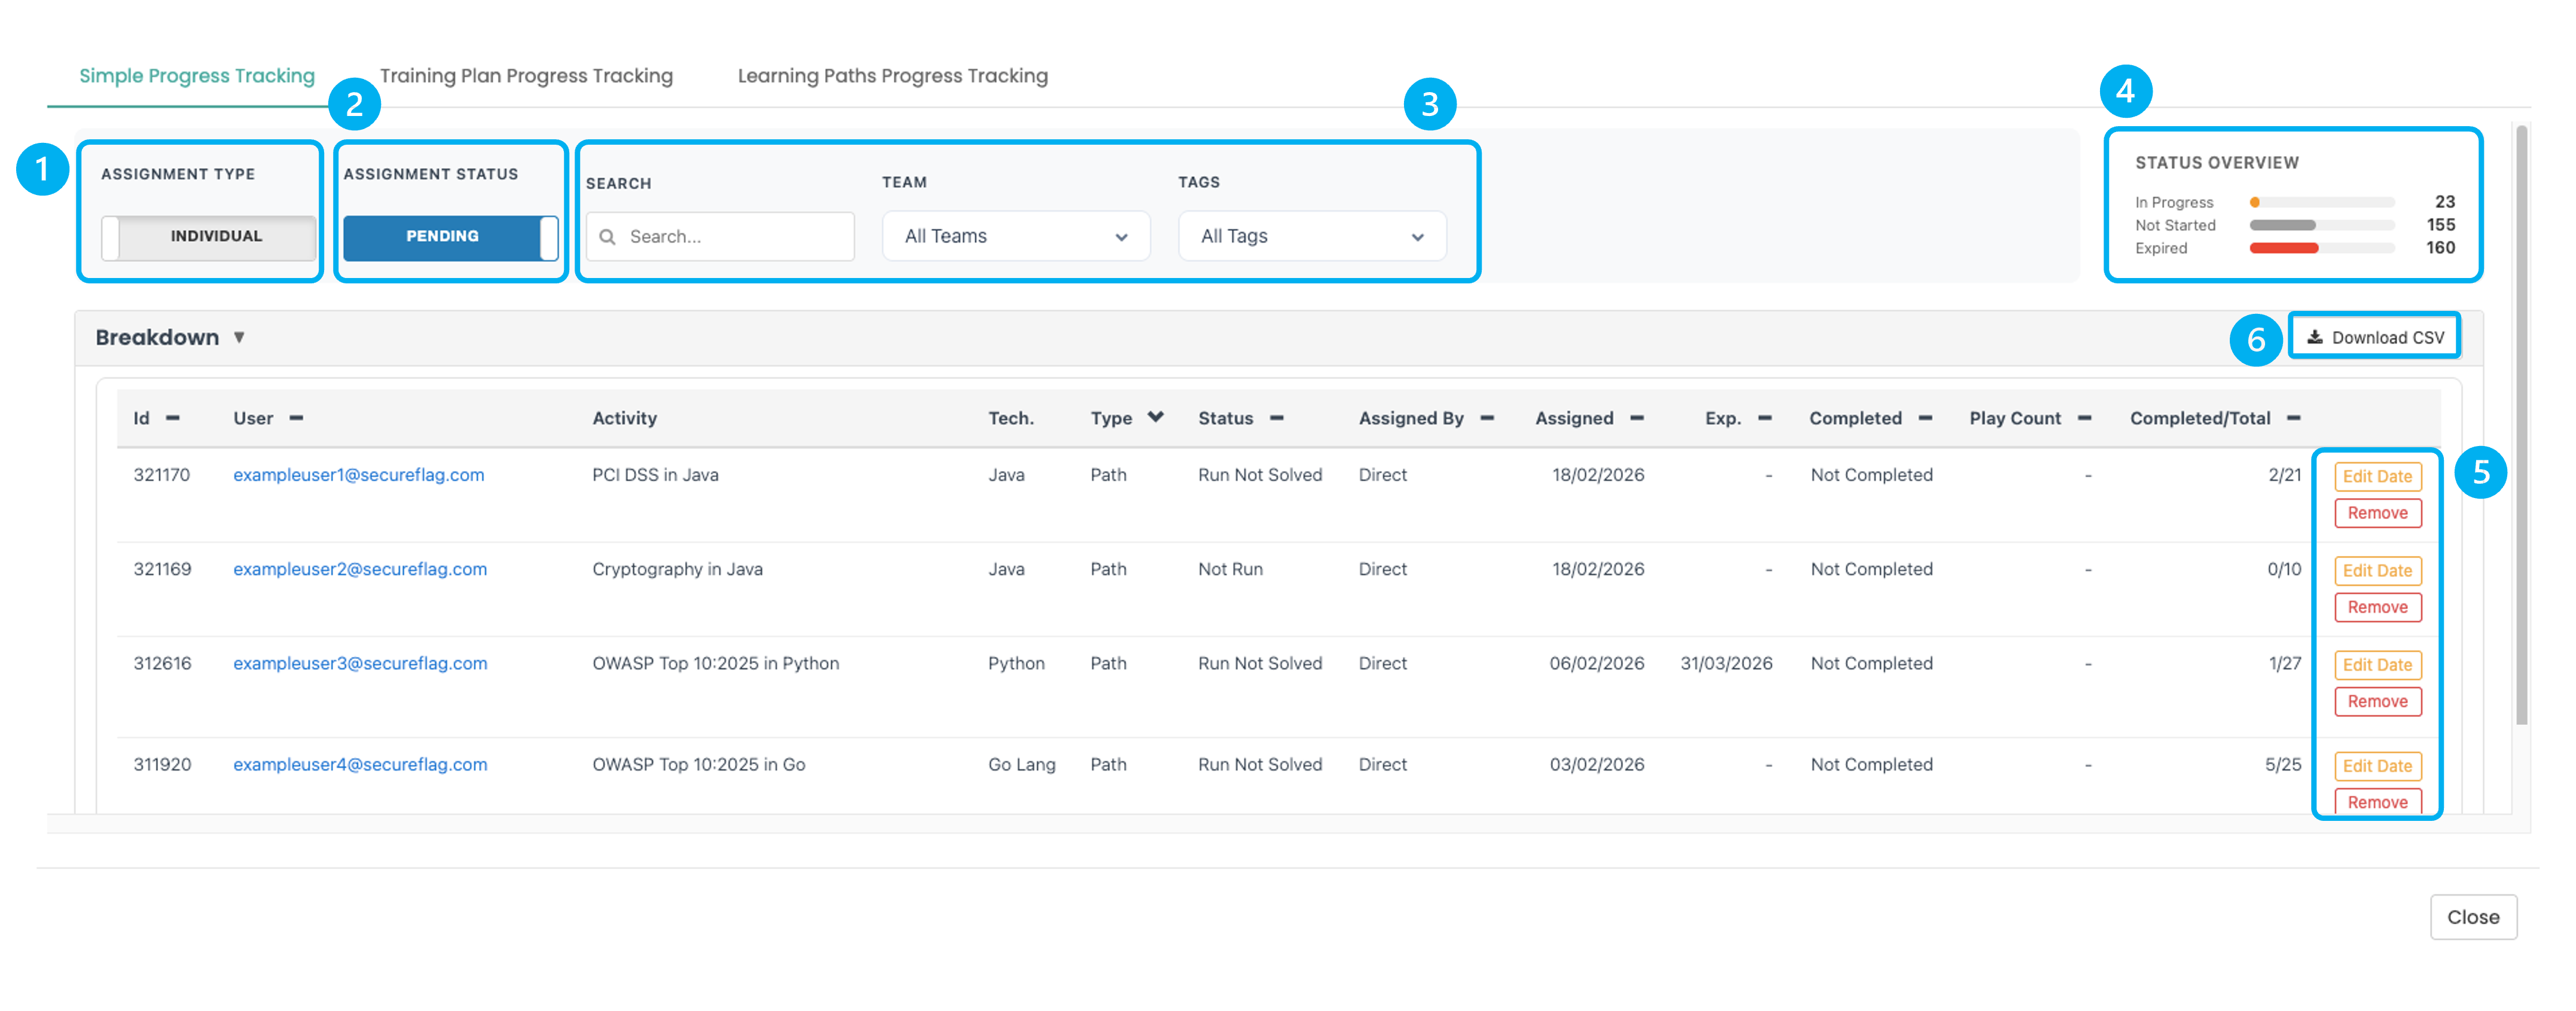The height and width of the screenshot is (1011, 2576).
Task: Click the Exp. column sort icon
Action: [x=1764, y=418]
